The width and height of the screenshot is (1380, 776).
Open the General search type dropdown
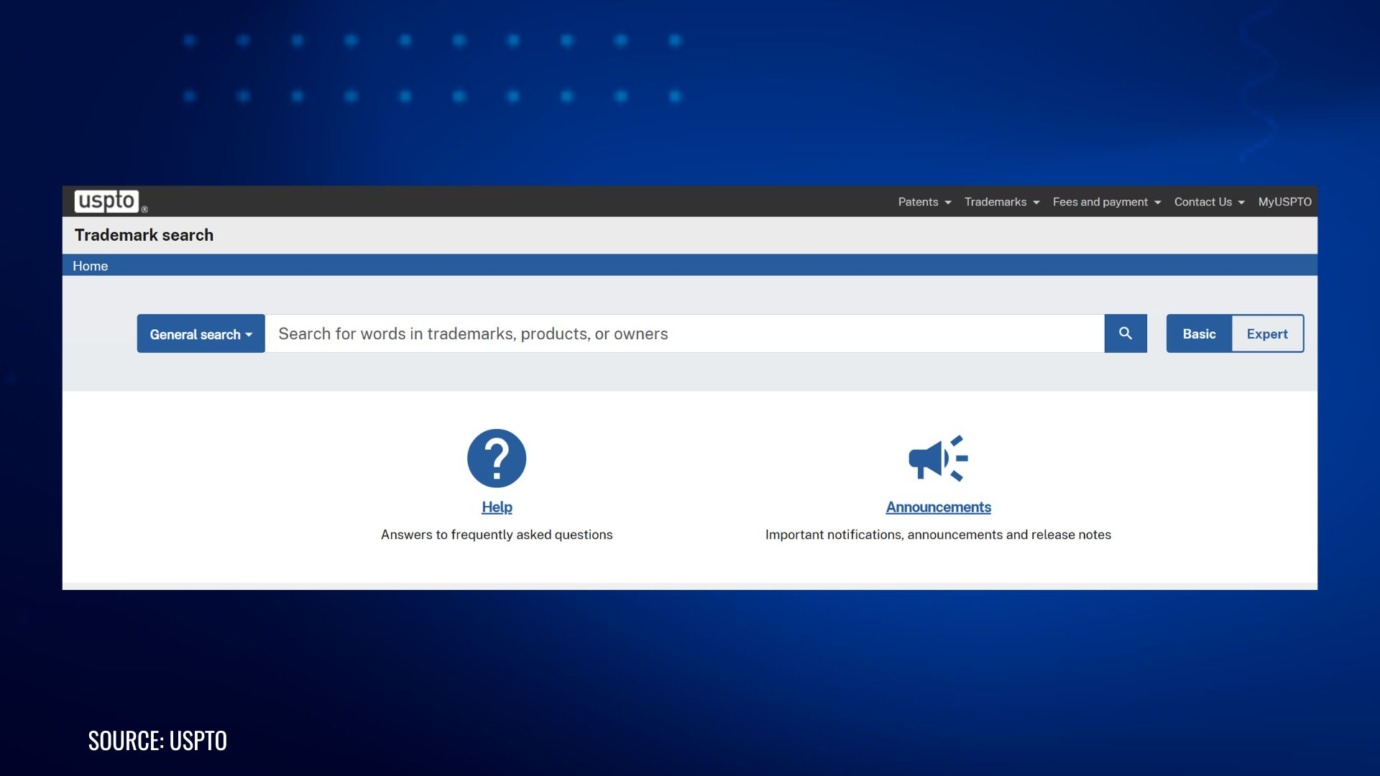[x=200, y=333]
